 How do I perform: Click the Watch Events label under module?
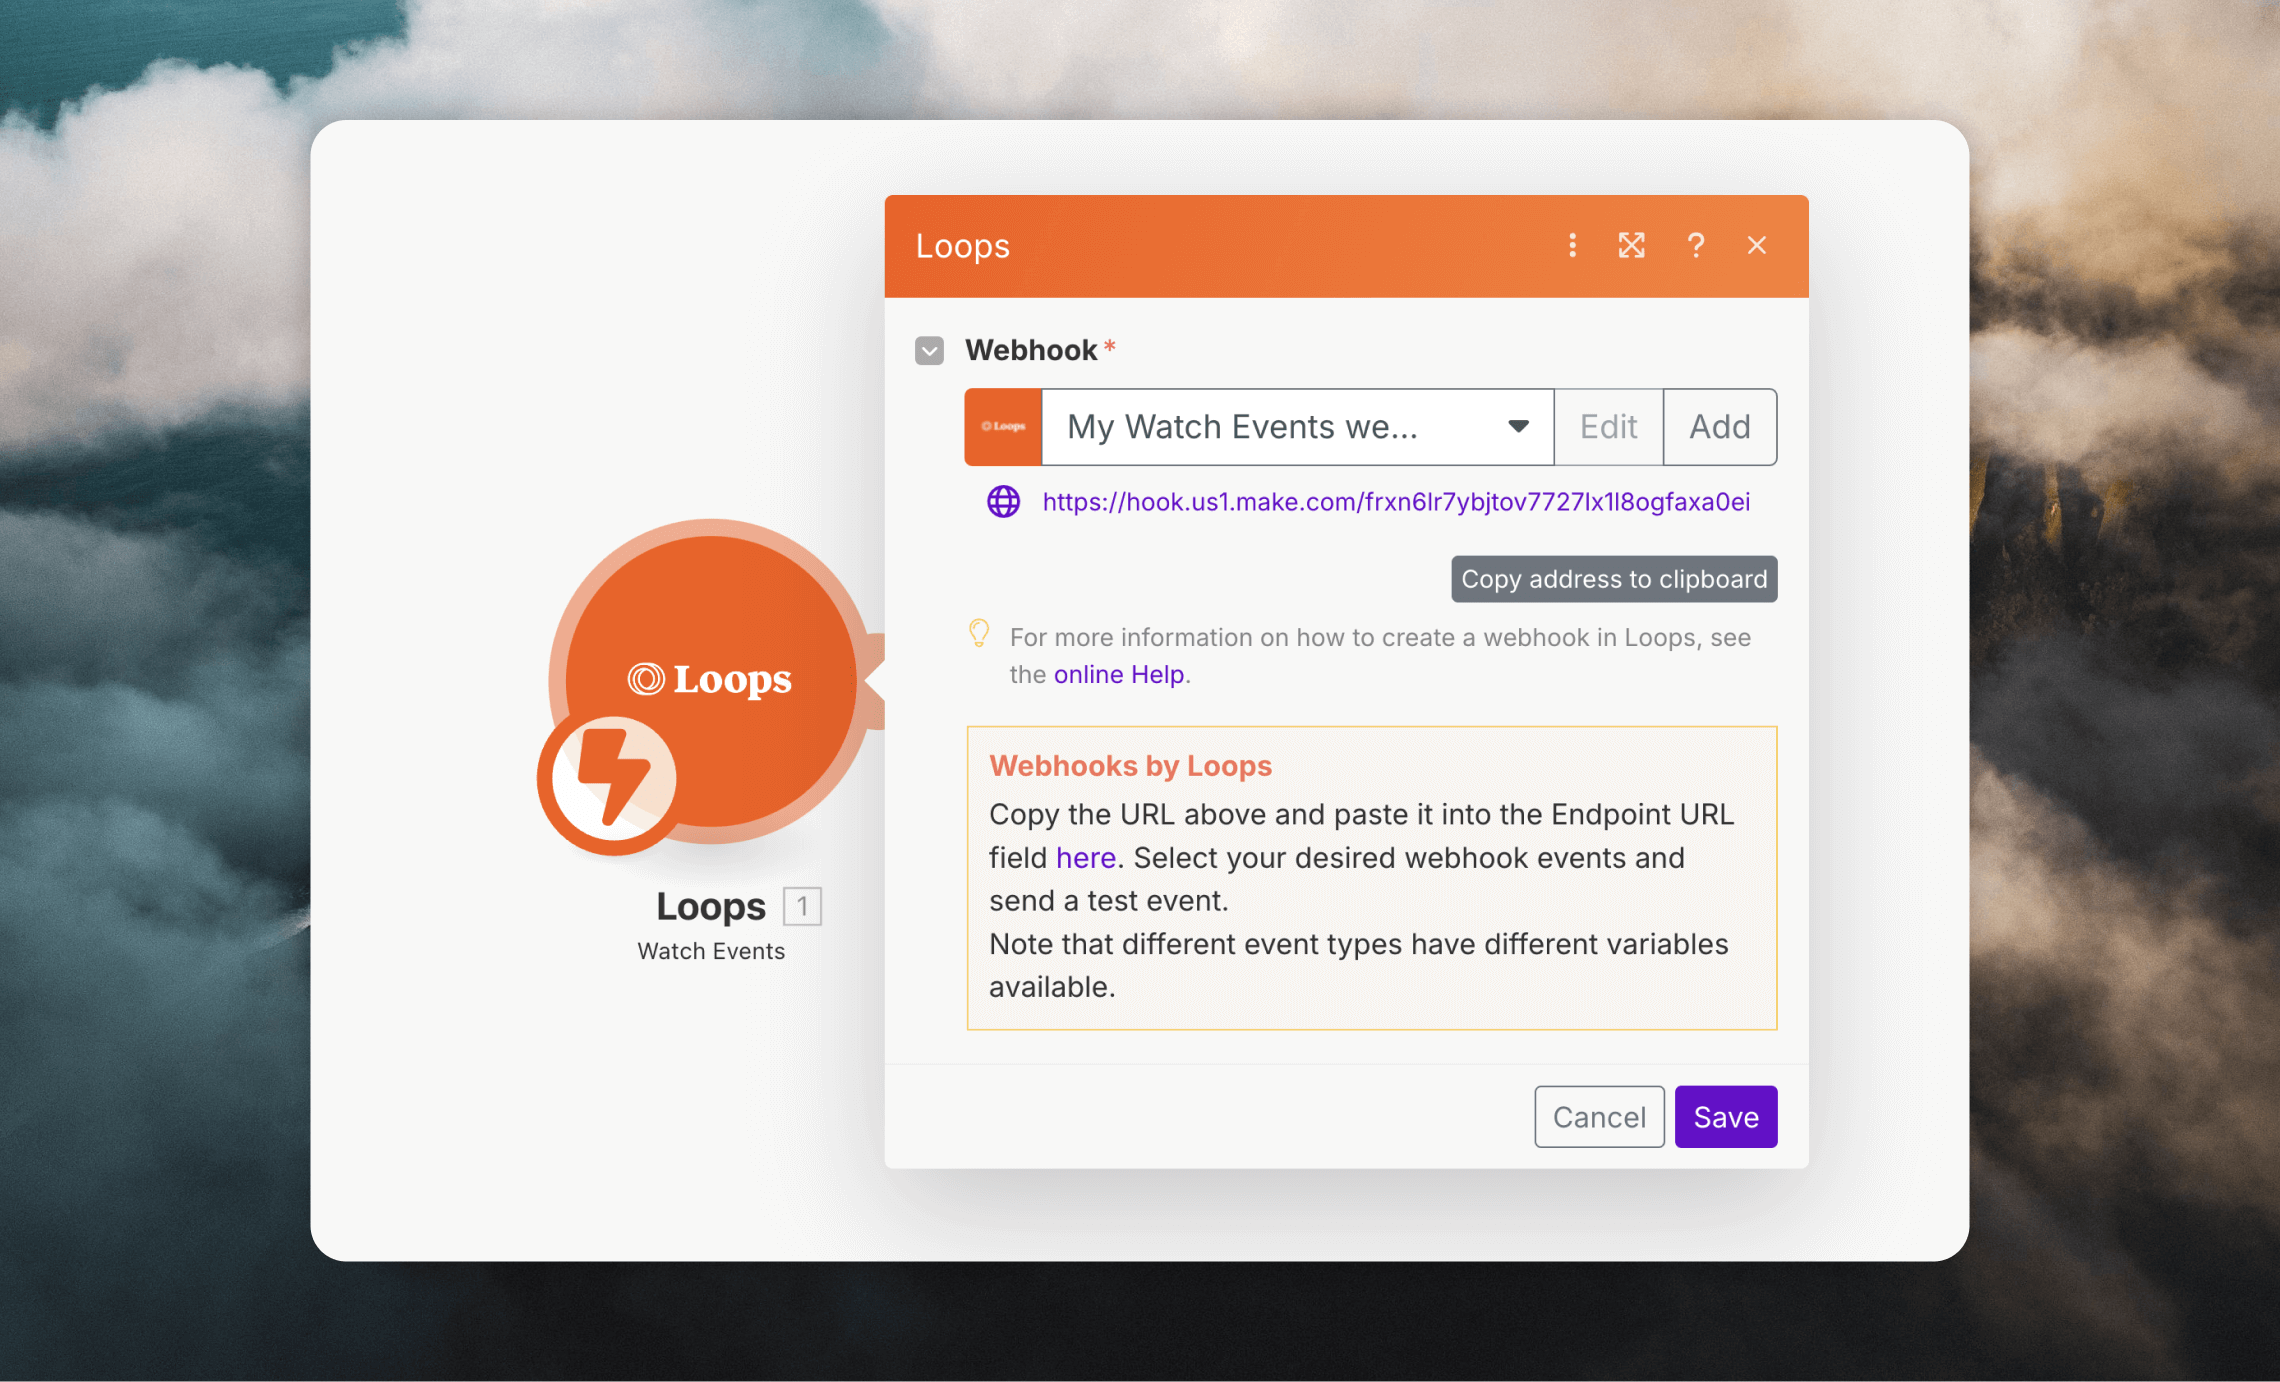click(711, 952)
